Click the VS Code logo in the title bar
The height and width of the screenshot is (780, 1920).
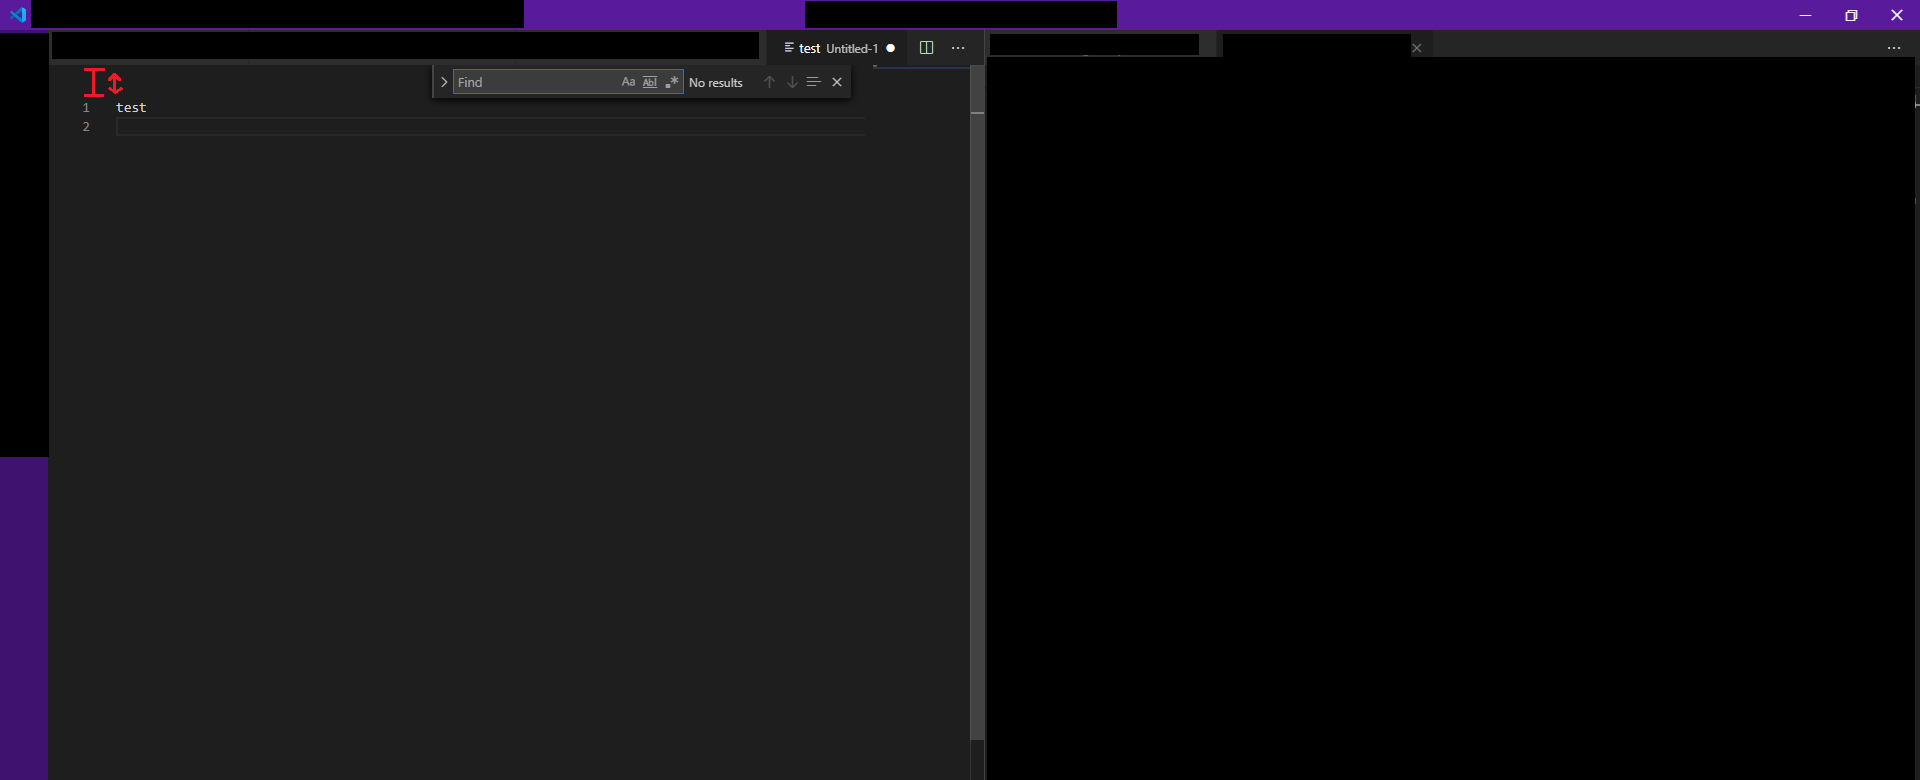click(17, 15)
